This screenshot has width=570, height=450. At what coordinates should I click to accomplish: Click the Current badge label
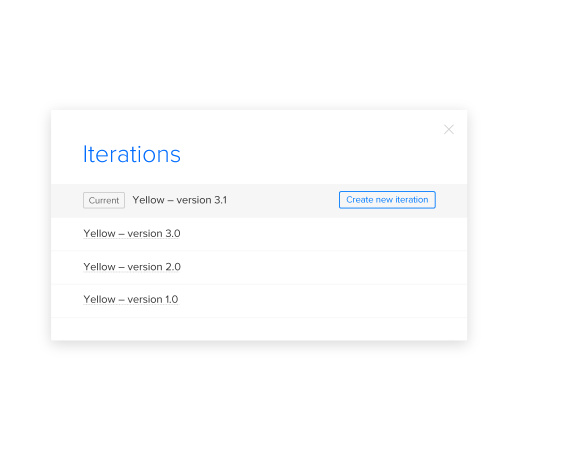(104, 200)
